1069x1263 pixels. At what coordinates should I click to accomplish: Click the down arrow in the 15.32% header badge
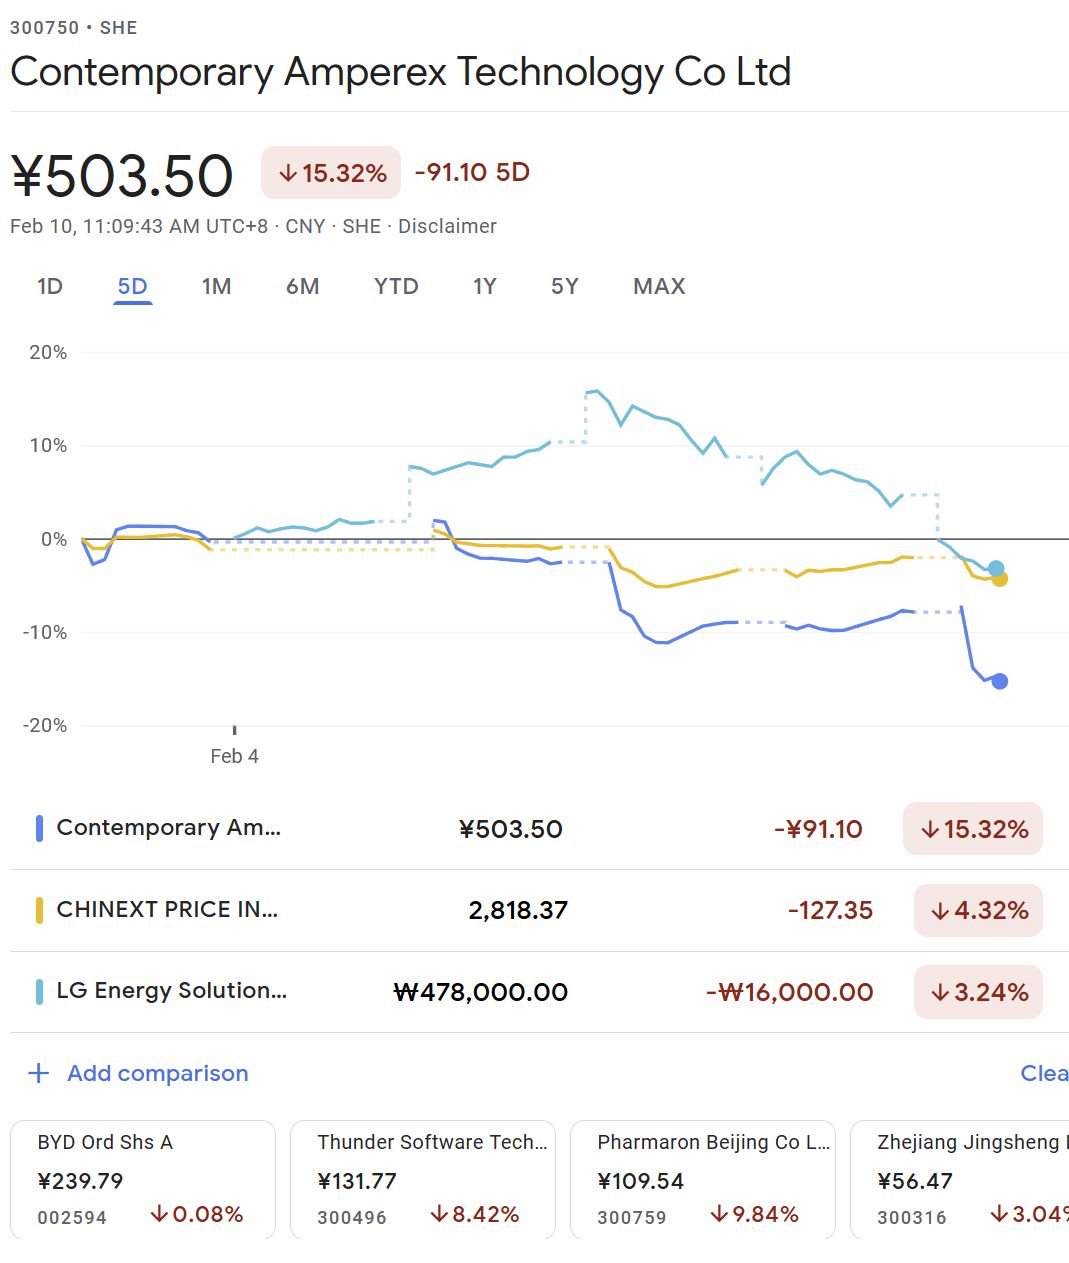tap(288, 173)
